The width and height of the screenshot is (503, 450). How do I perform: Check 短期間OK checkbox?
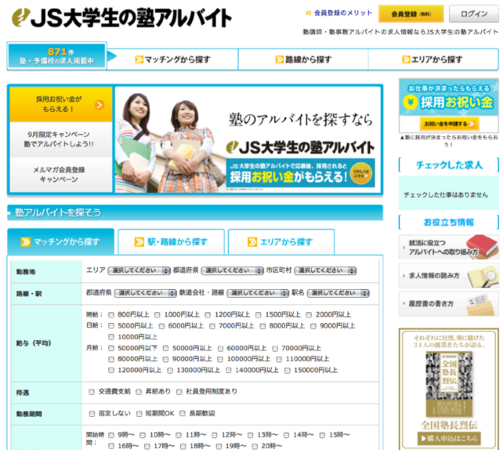(x=139, y=414)
